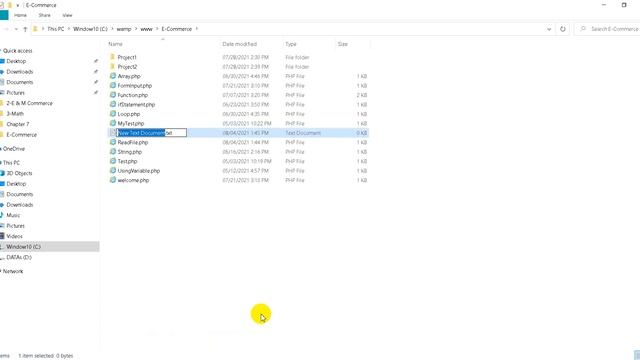Open the View ribbon tab
This screenshot has height=360, width=640.
click(x=67, y=15)
